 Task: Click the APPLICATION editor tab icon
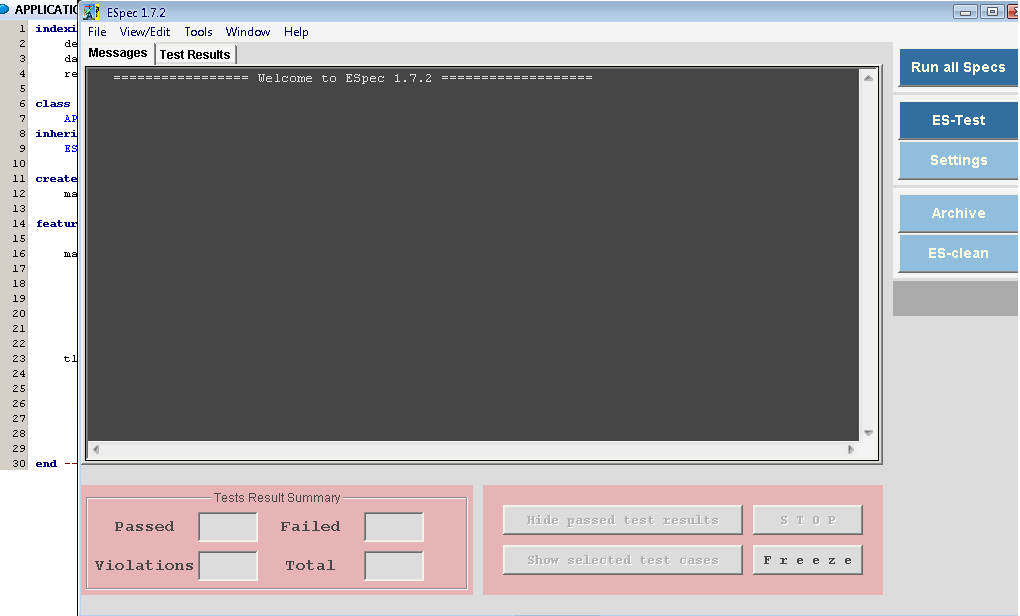pos(5,9)
